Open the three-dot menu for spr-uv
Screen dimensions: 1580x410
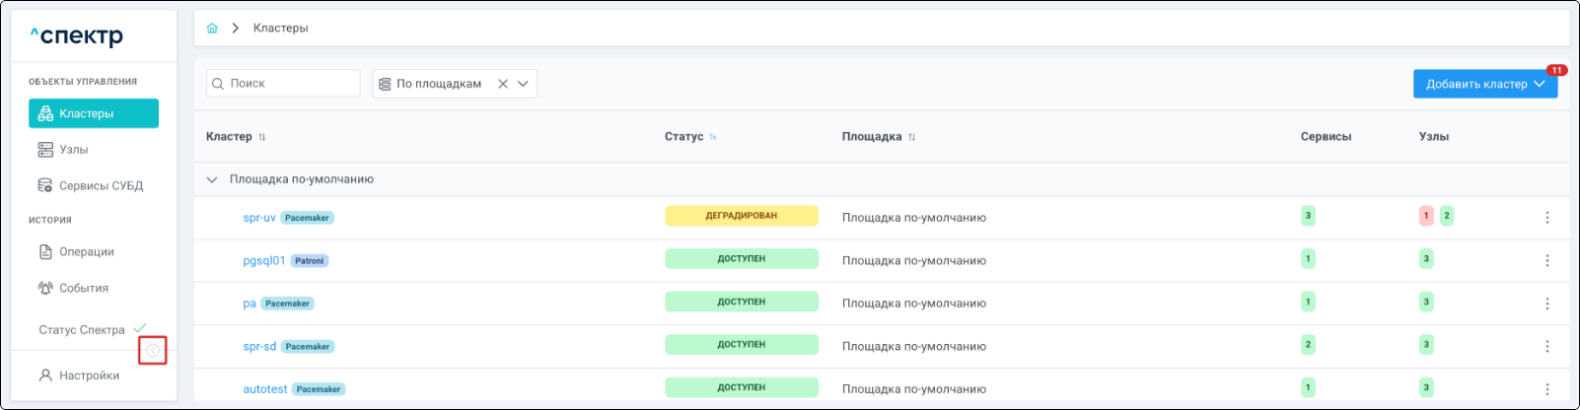1546,217
